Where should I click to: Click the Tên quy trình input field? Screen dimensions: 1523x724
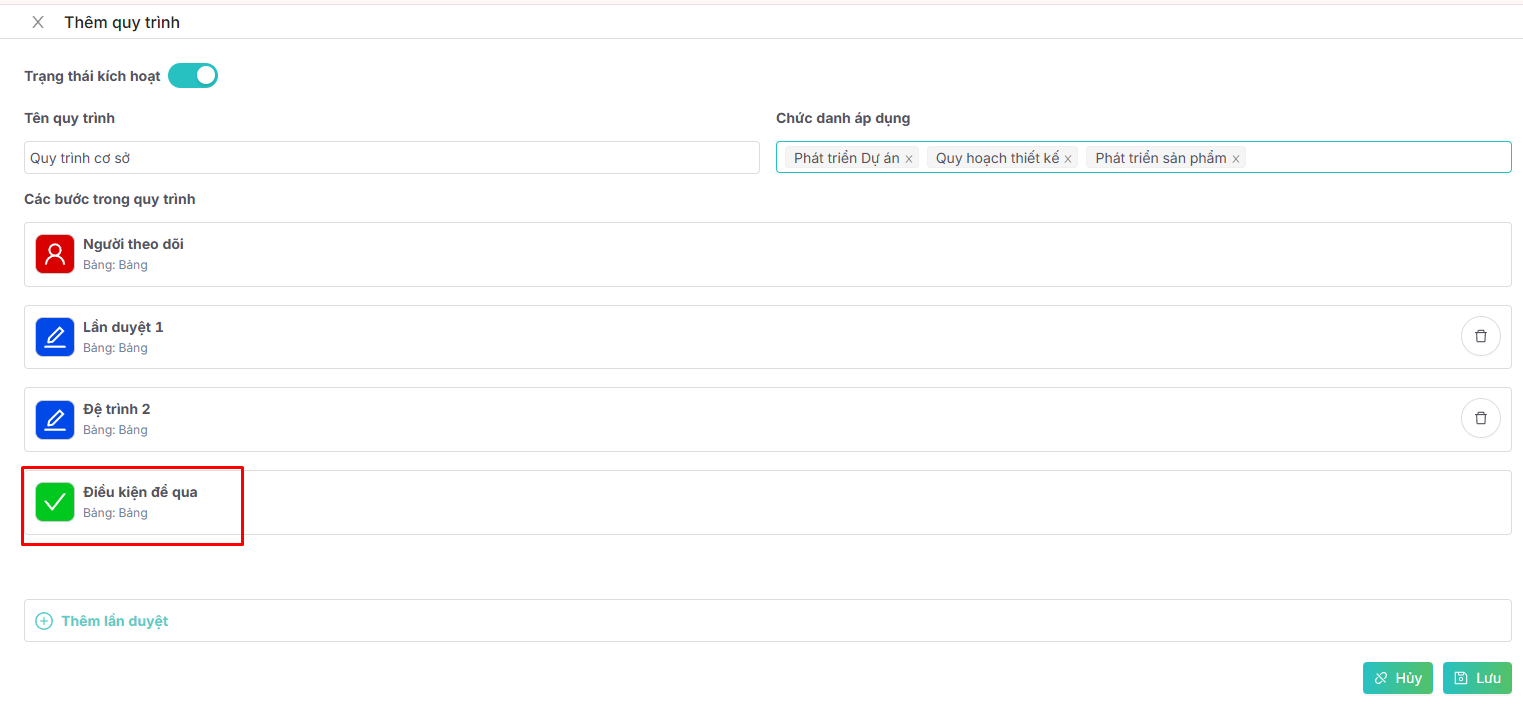pos(391,158)
